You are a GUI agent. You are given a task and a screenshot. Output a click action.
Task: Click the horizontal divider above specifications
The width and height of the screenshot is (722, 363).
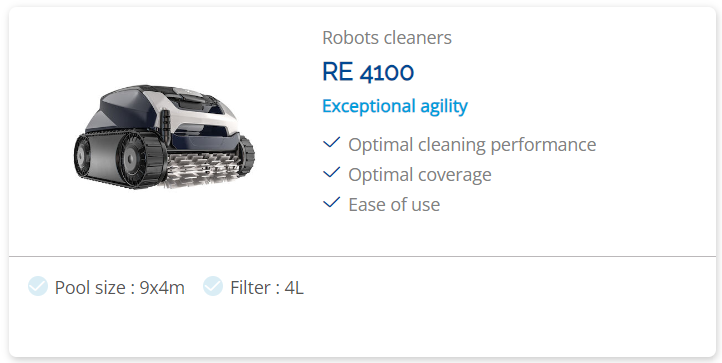point(362,256)
